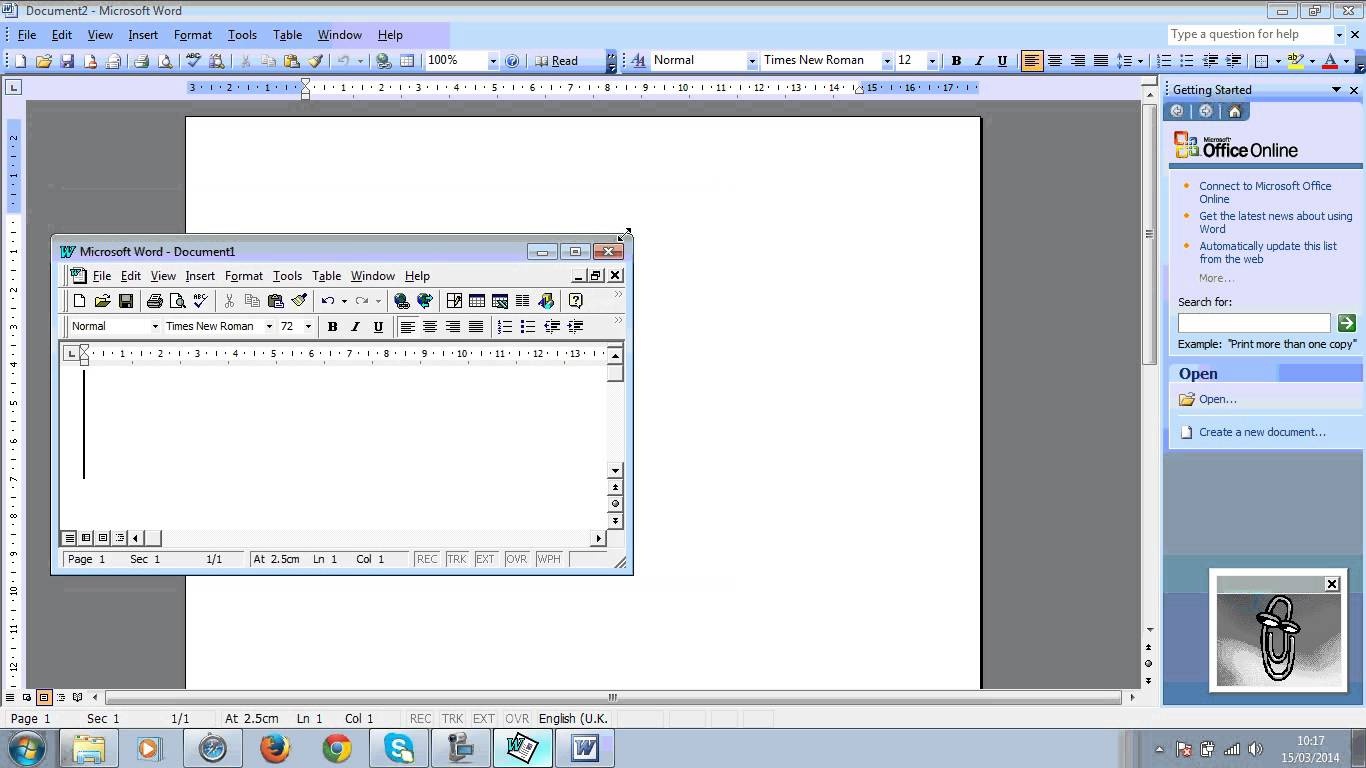
Task: Toggle OVR overtype mode in main status bar
Action: pyautogui.click(x=517, y=719)
